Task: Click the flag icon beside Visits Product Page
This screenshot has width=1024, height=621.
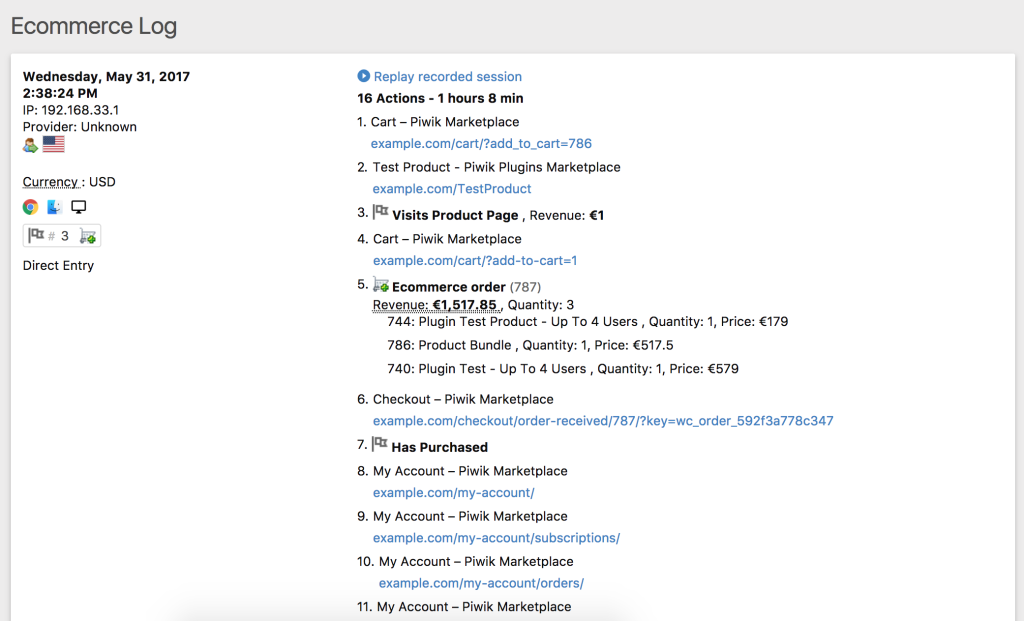Action: (x=380, y=213)
